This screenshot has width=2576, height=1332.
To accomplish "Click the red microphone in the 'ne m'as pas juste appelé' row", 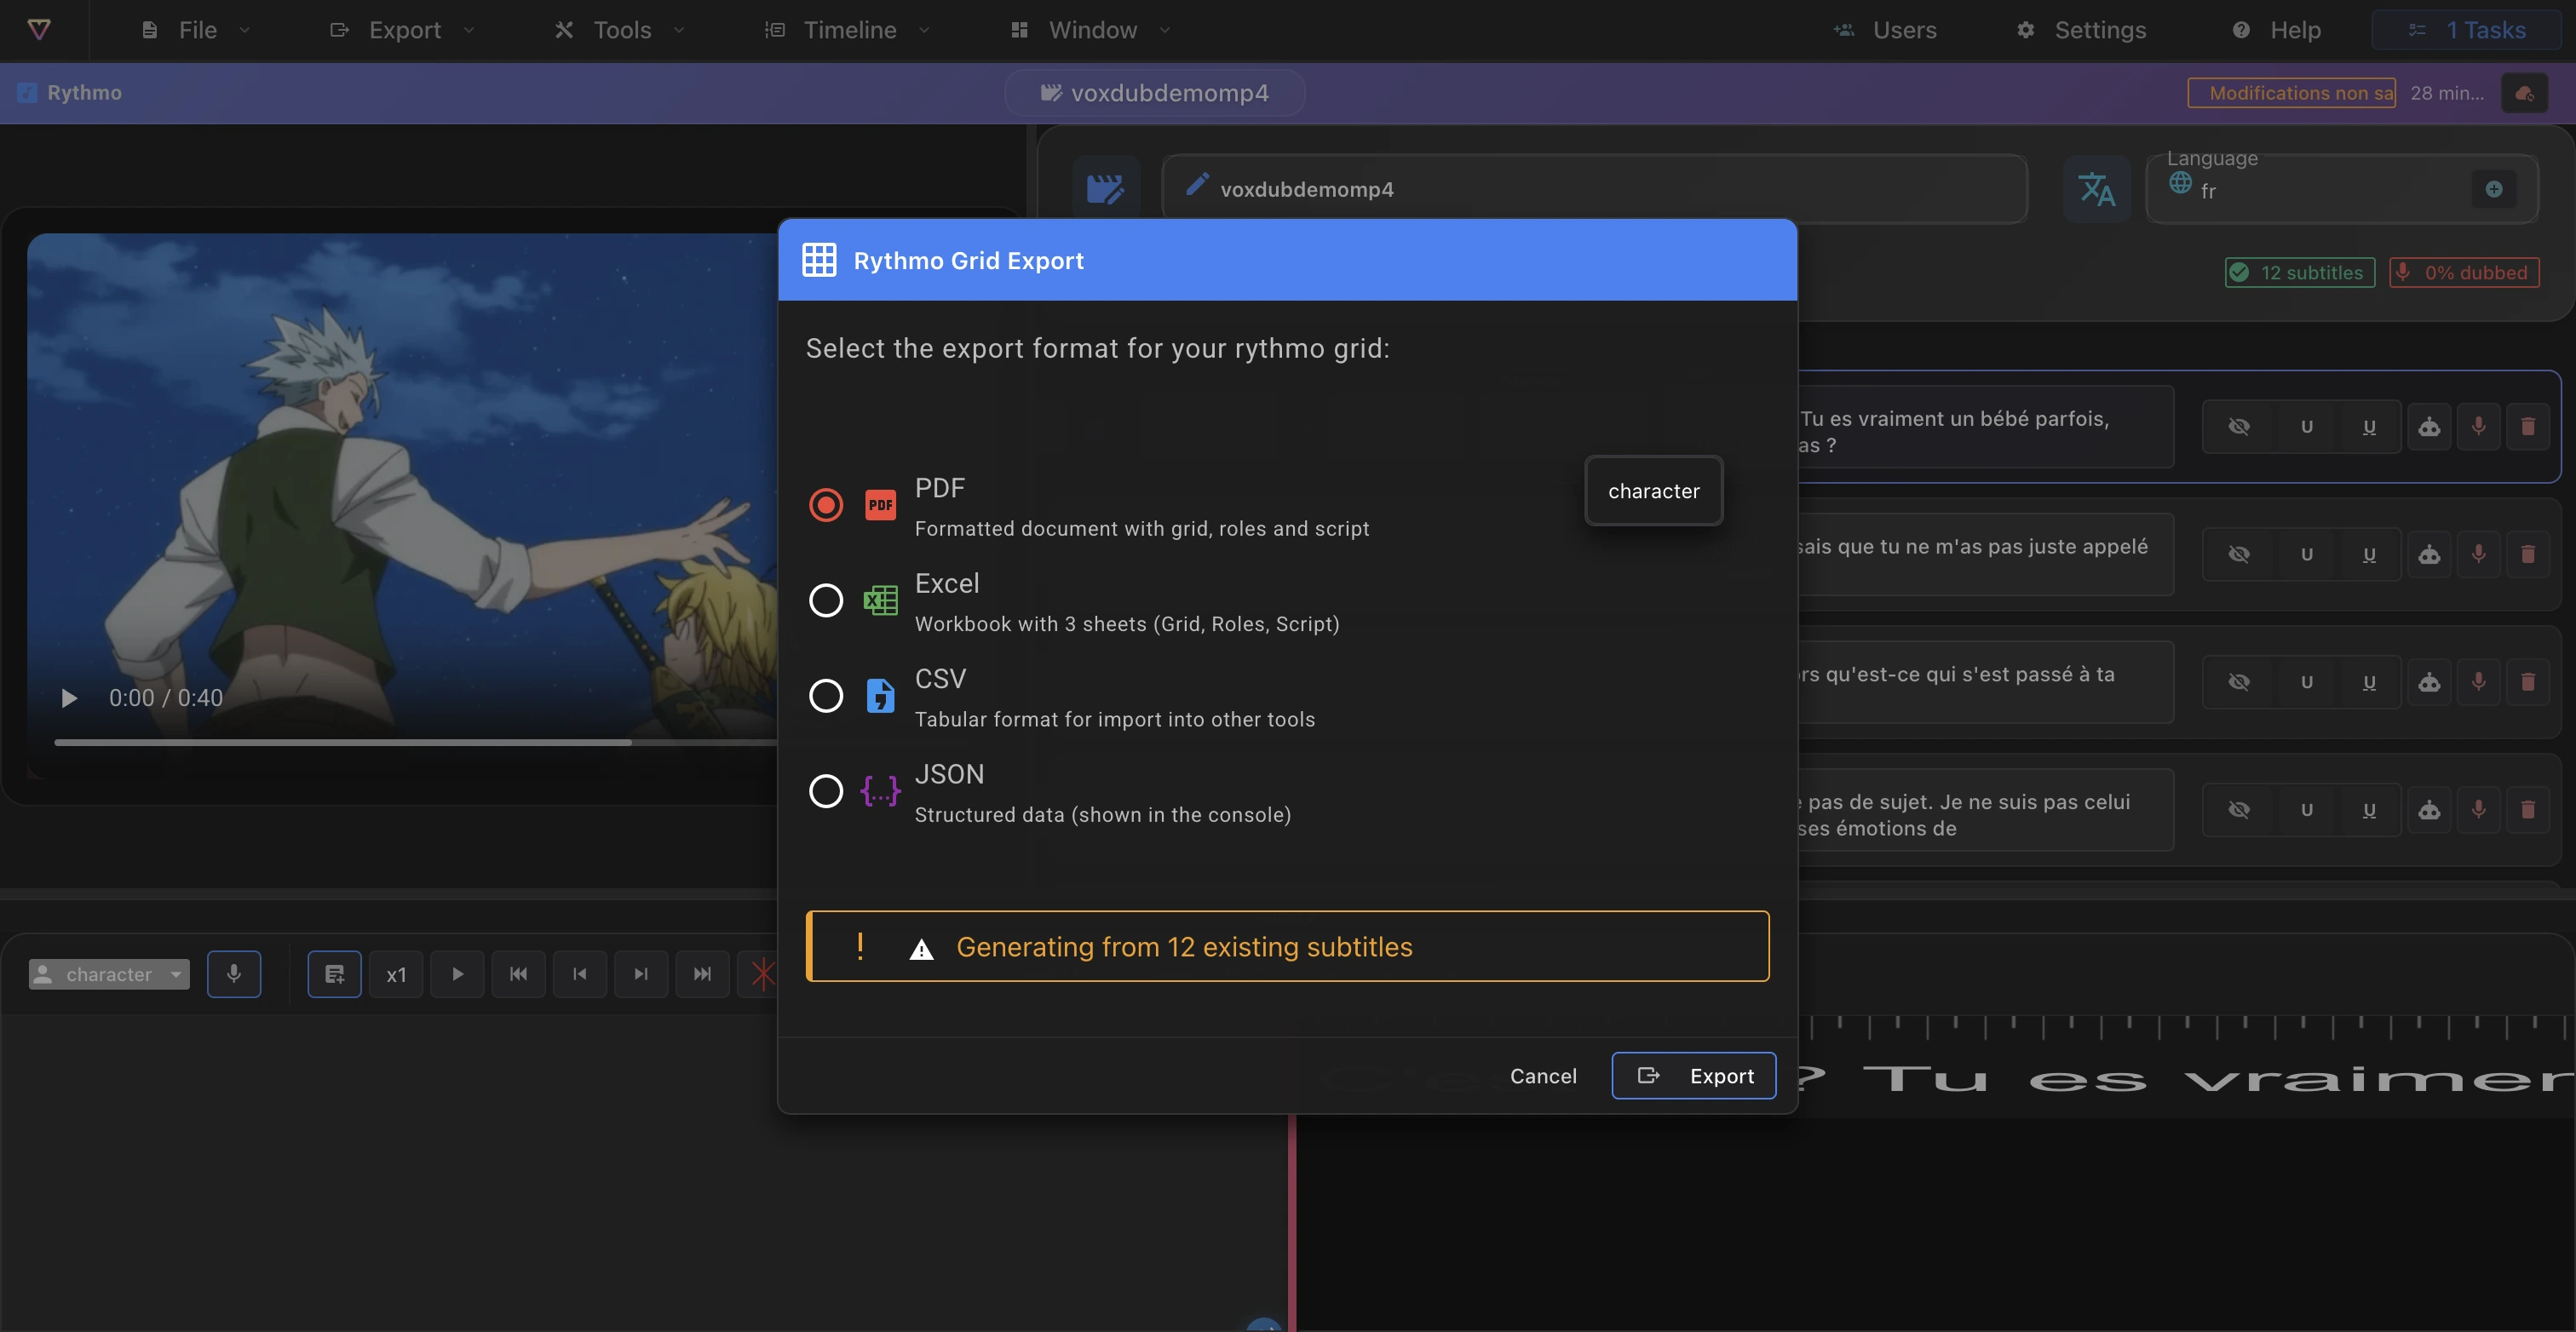I will pos(2478,555).
